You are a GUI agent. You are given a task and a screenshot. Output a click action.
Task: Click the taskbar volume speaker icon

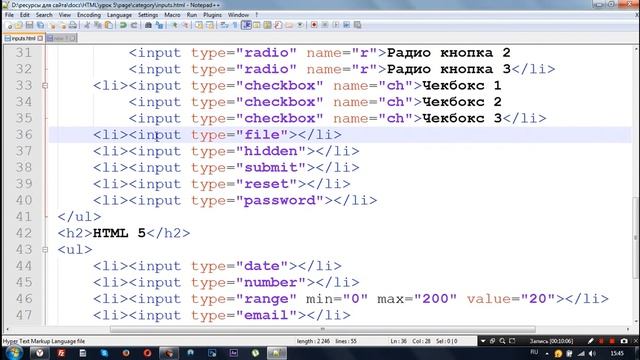(592, 353)
